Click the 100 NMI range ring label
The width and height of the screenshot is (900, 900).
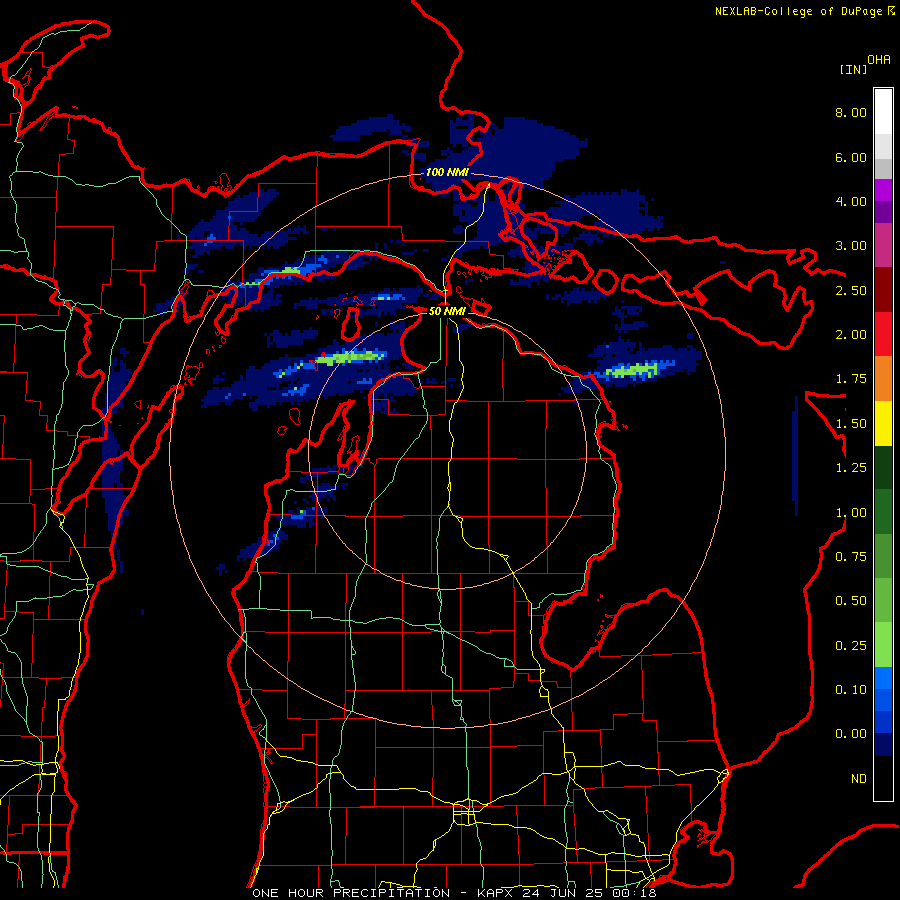447,172
